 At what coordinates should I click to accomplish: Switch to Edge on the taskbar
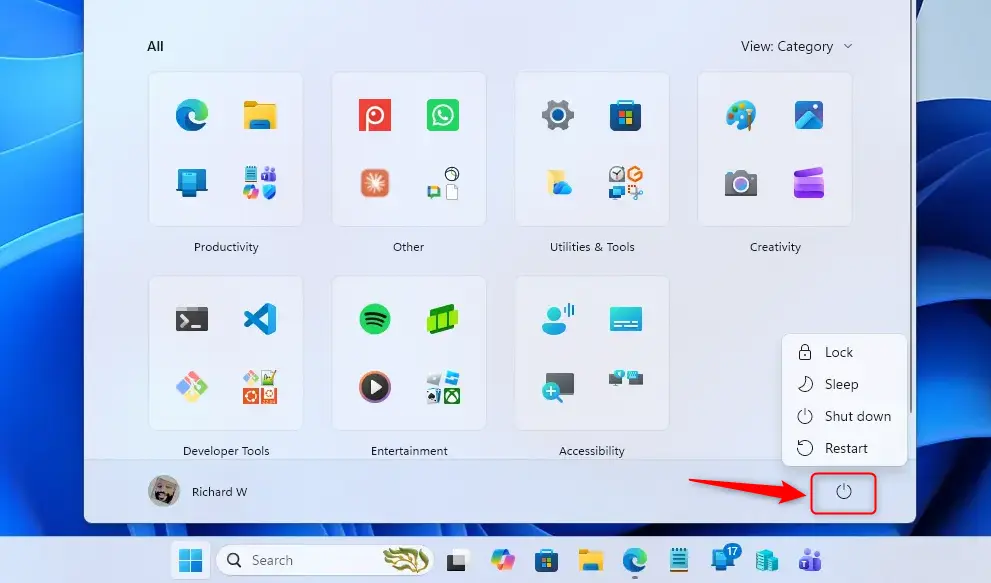point(635,560)
